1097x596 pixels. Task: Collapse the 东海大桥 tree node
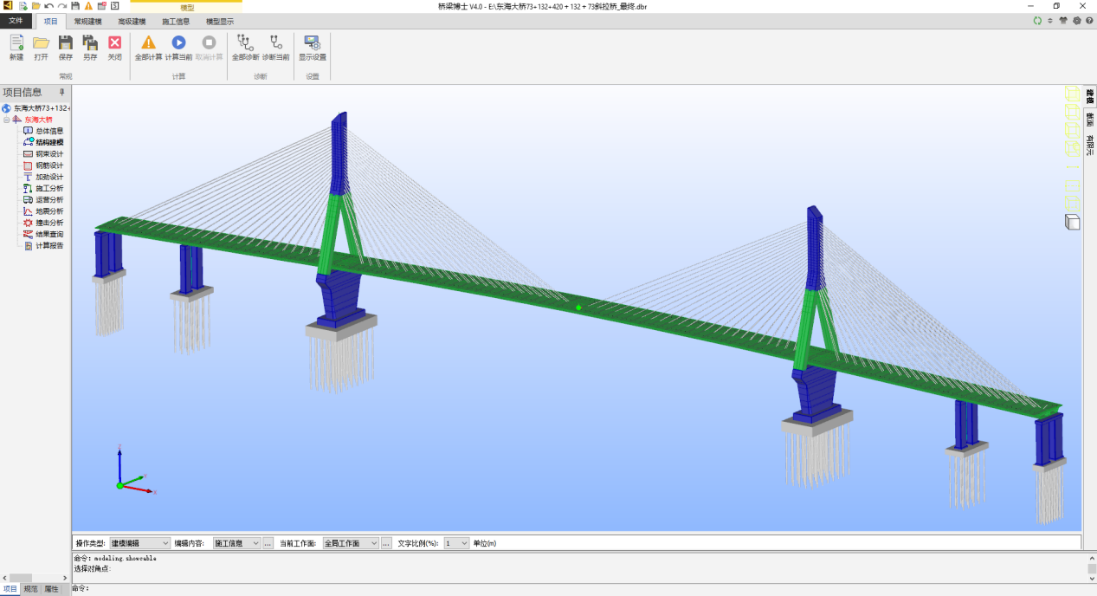[6, 120]
